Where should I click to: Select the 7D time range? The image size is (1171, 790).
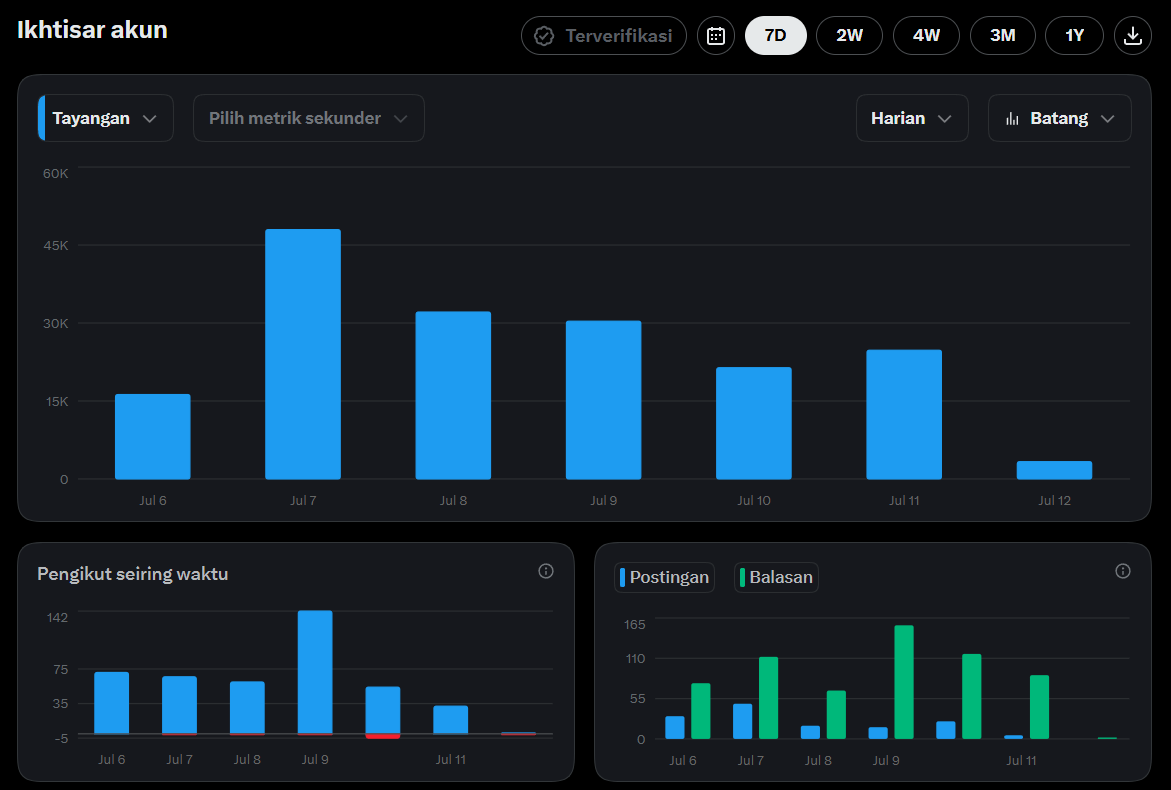coord(775,36)
